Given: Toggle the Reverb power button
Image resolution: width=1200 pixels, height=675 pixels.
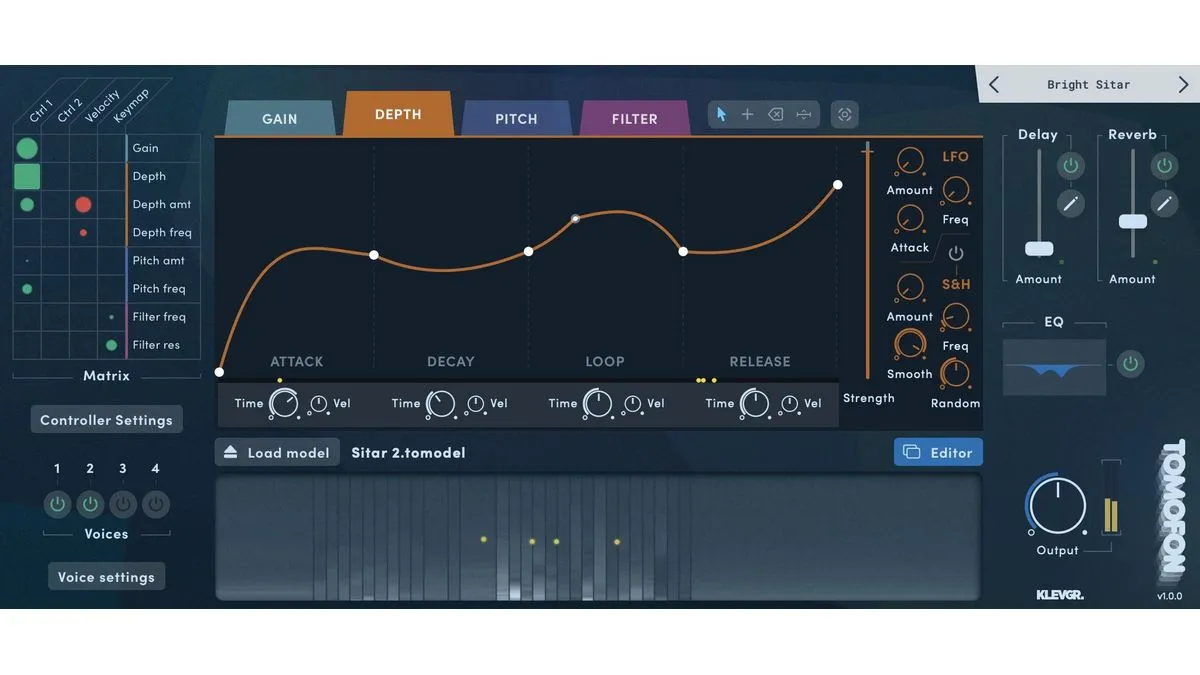Looking at the screenshot, I should pyautogui.click(x=1164, y=165).
